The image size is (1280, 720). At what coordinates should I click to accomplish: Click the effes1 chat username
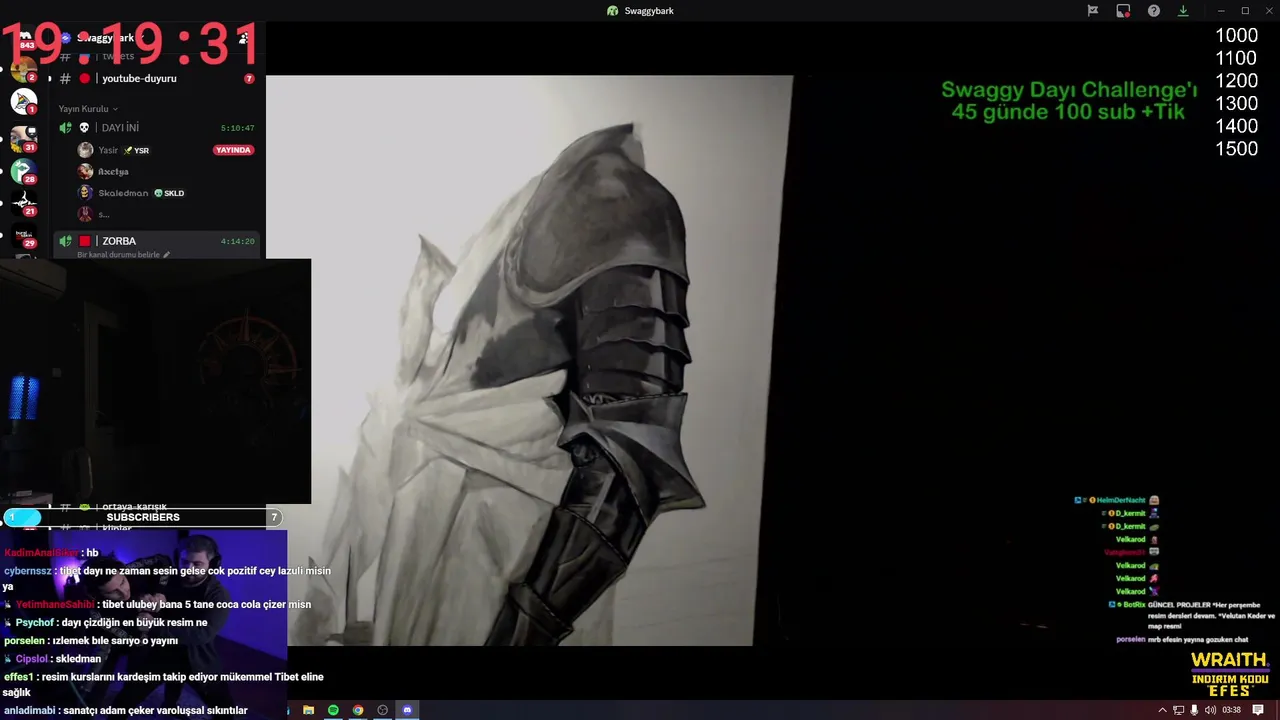coord(18,676)
